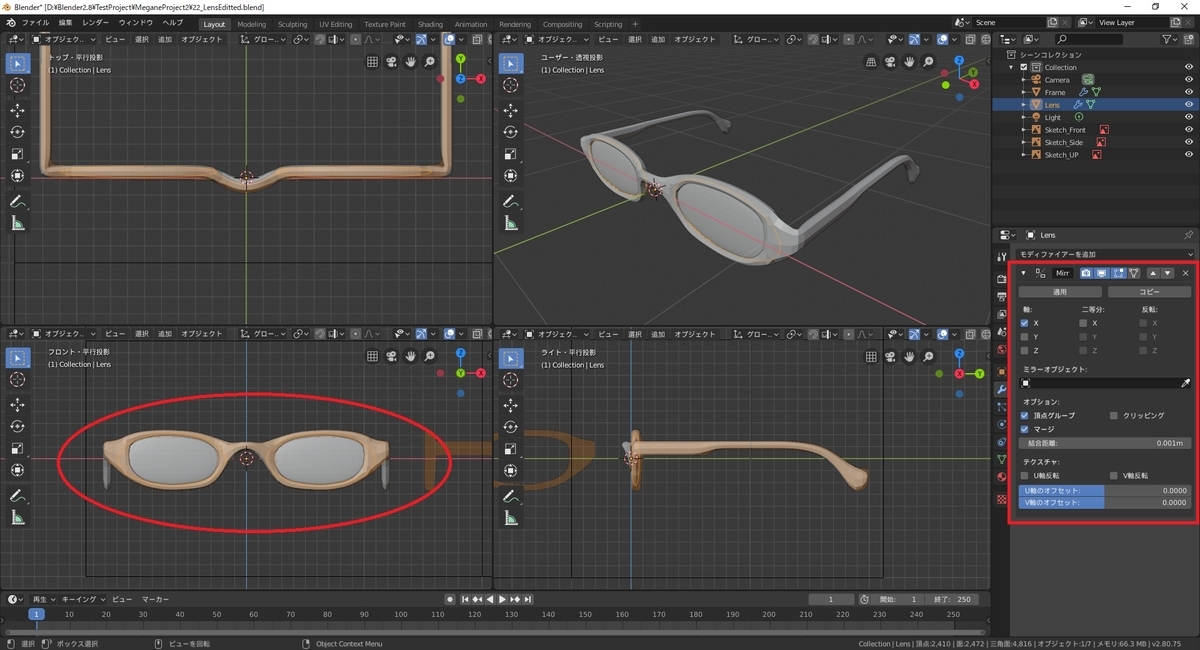
Task: Open the Output properties tab
Action: coord(1002,297)
